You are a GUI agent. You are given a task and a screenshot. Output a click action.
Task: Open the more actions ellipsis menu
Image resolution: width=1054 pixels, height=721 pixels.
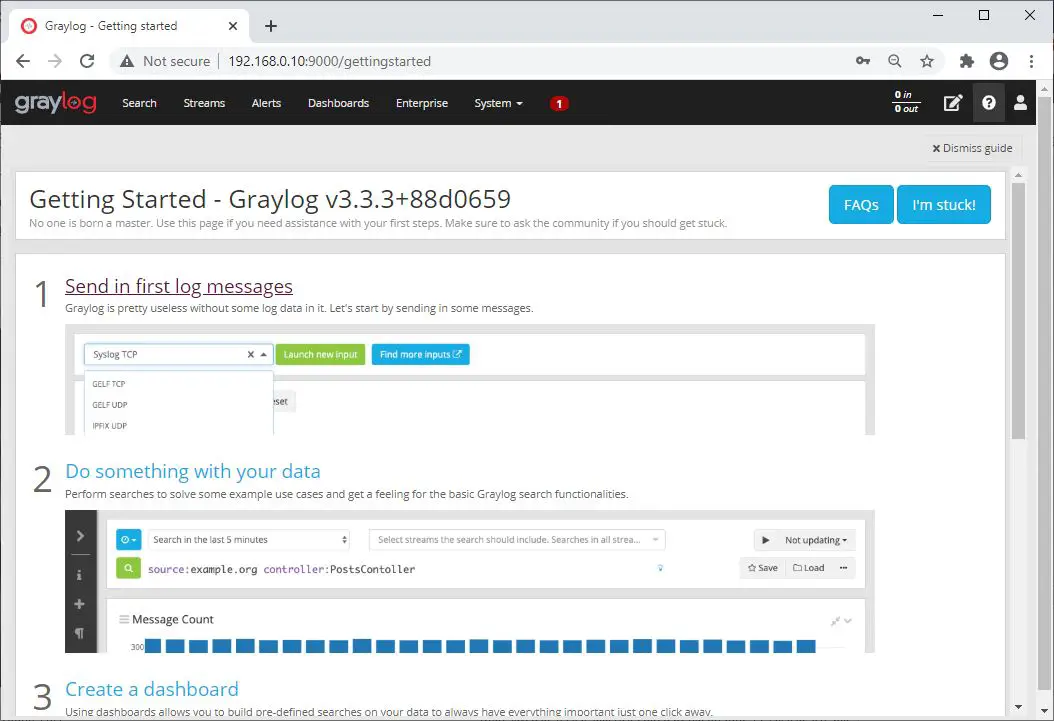pyautogui.click(x=843, y=568)
